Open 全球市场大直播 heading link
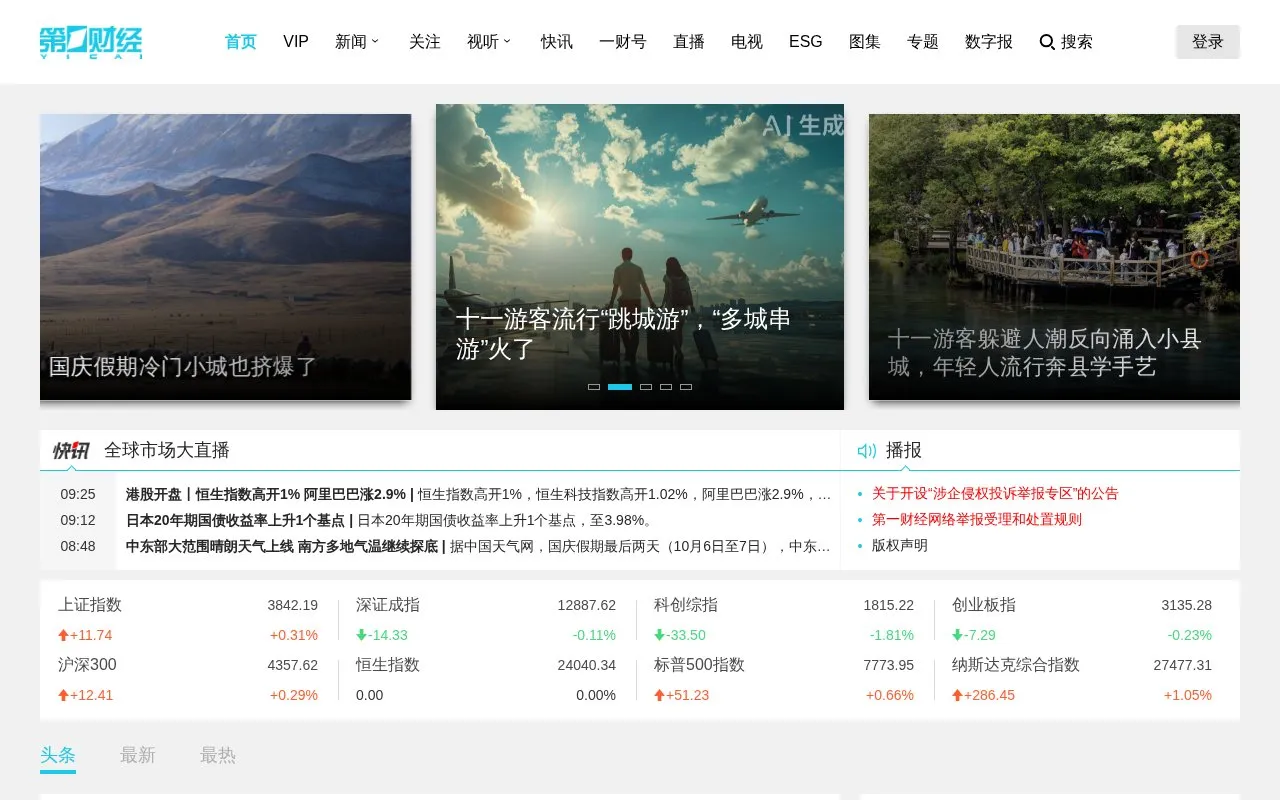1280x800 pixels. pos(167,450)
